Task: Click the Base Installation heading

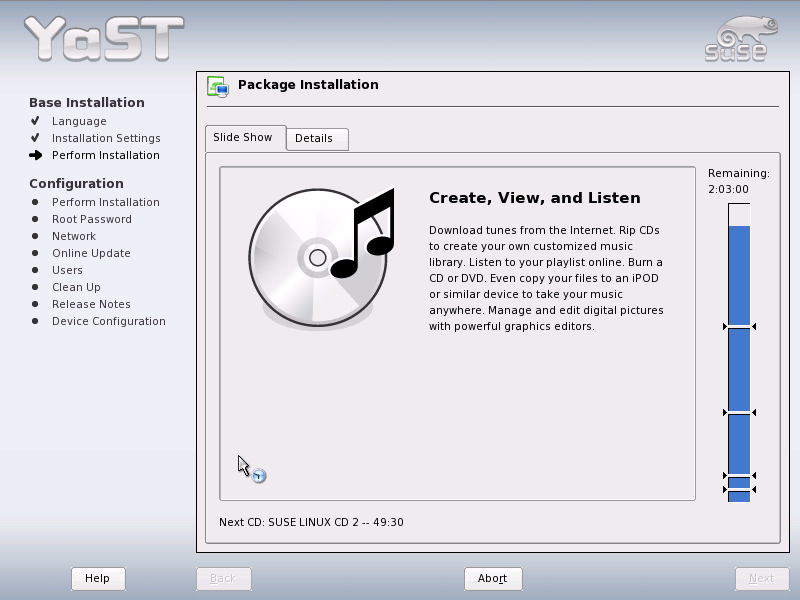Action: click(87, 103)
